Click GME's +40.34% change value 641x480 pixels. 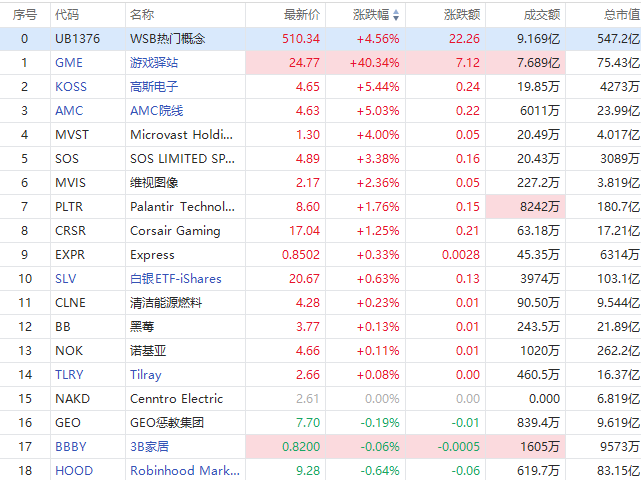pos(374,63)
